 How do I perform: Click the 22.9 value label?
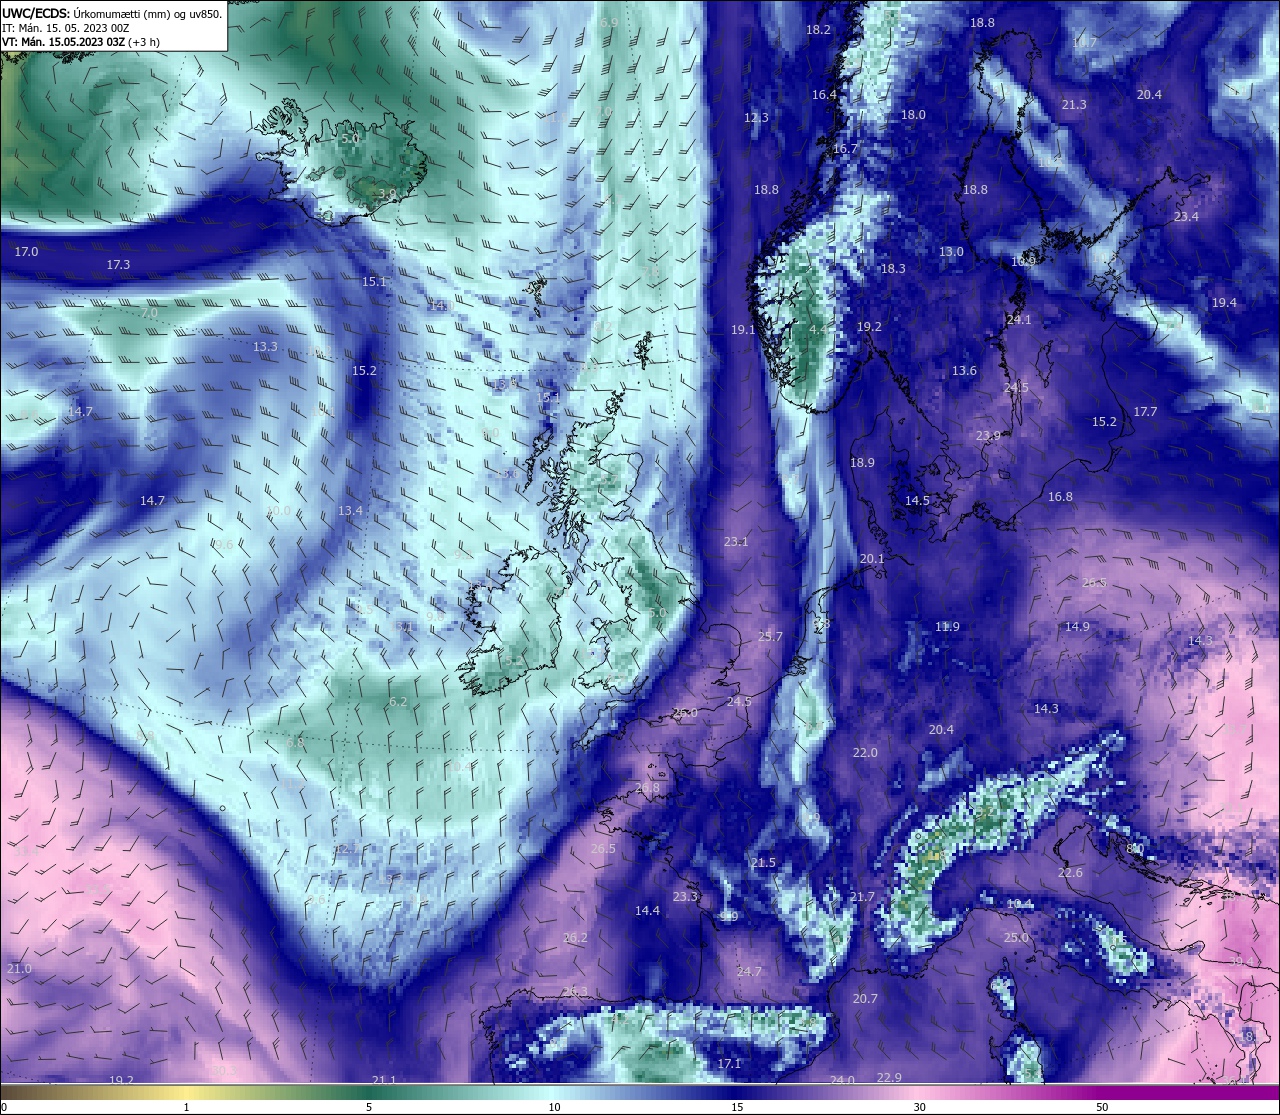click(x=889, y=1077)
